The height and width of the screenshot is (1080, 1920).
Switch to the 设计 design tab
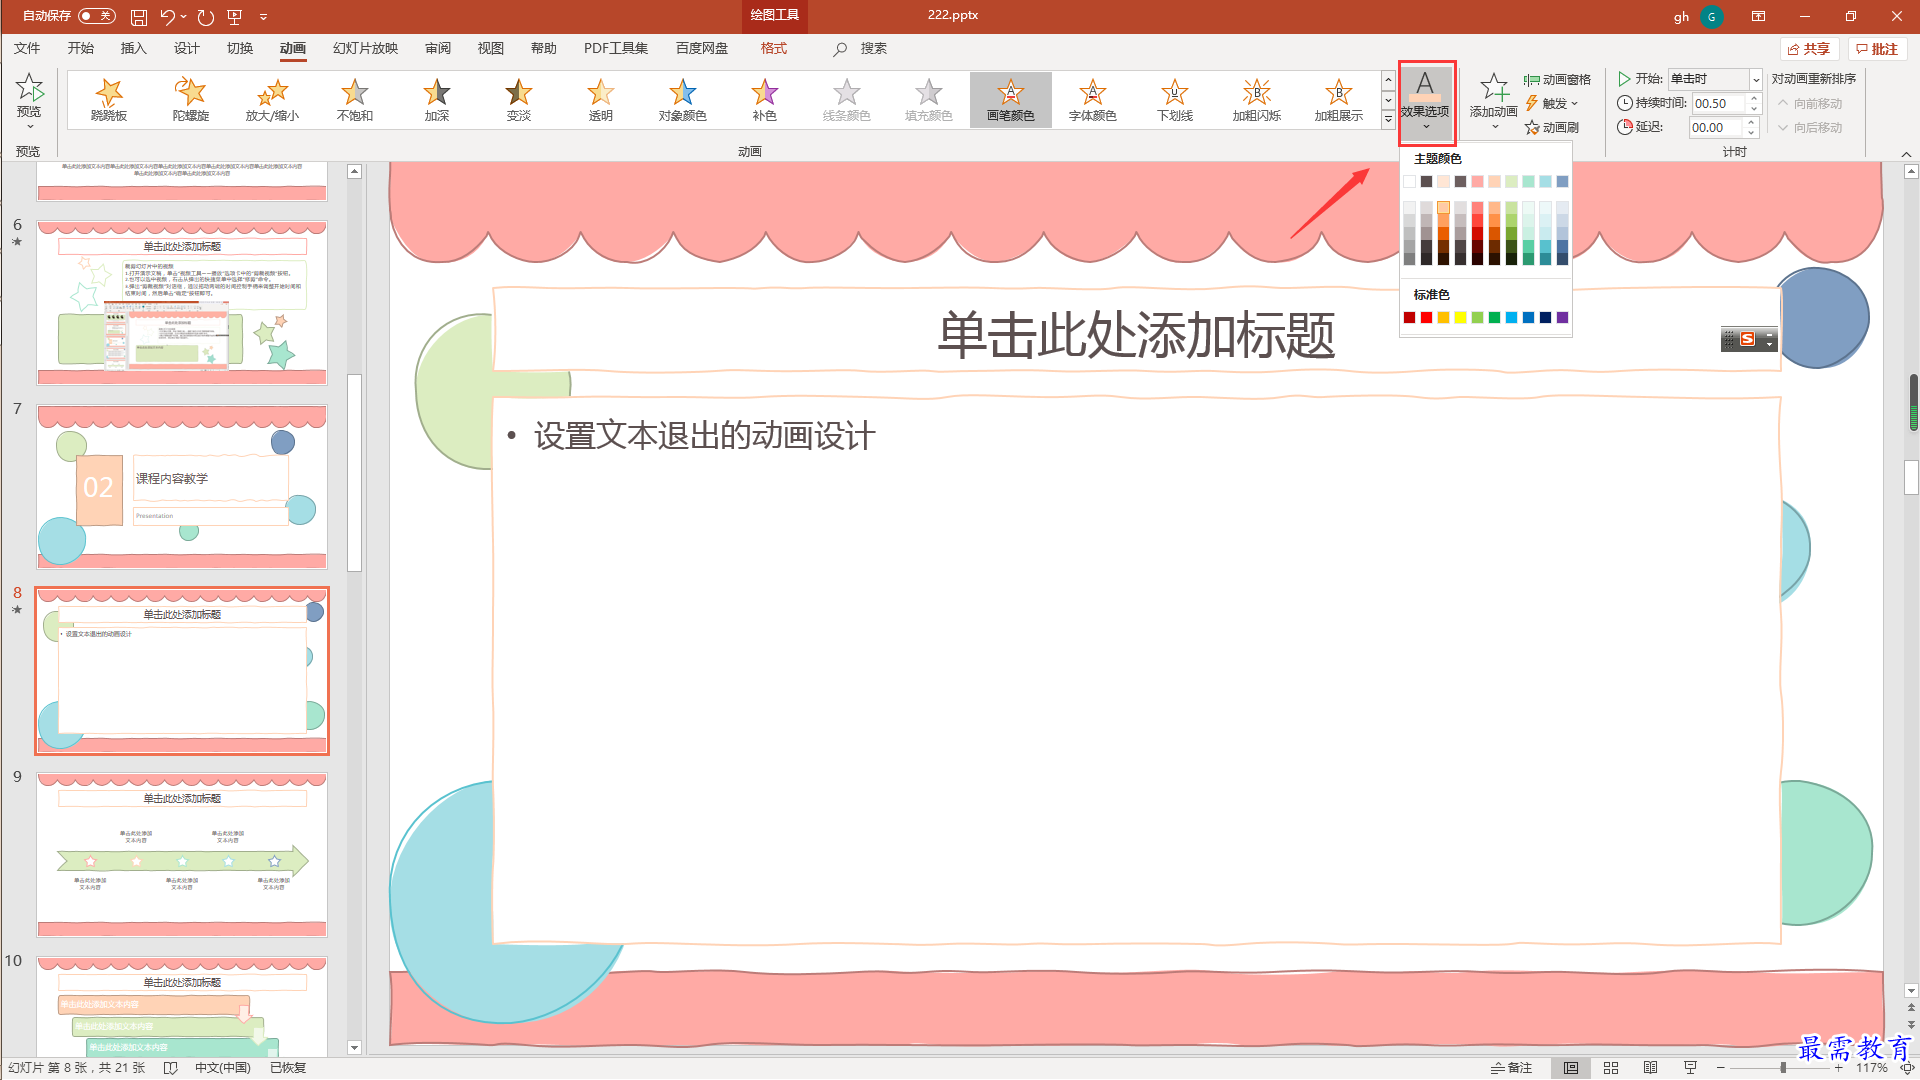click(187, 48)
